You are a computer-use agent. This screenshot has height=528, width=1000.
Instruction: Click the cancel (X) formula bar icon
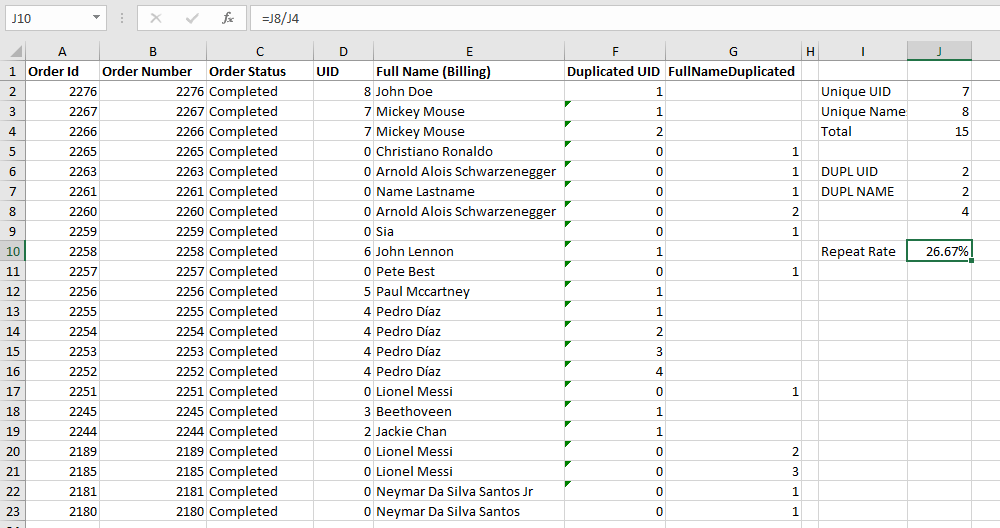click(x=156, y=18)
